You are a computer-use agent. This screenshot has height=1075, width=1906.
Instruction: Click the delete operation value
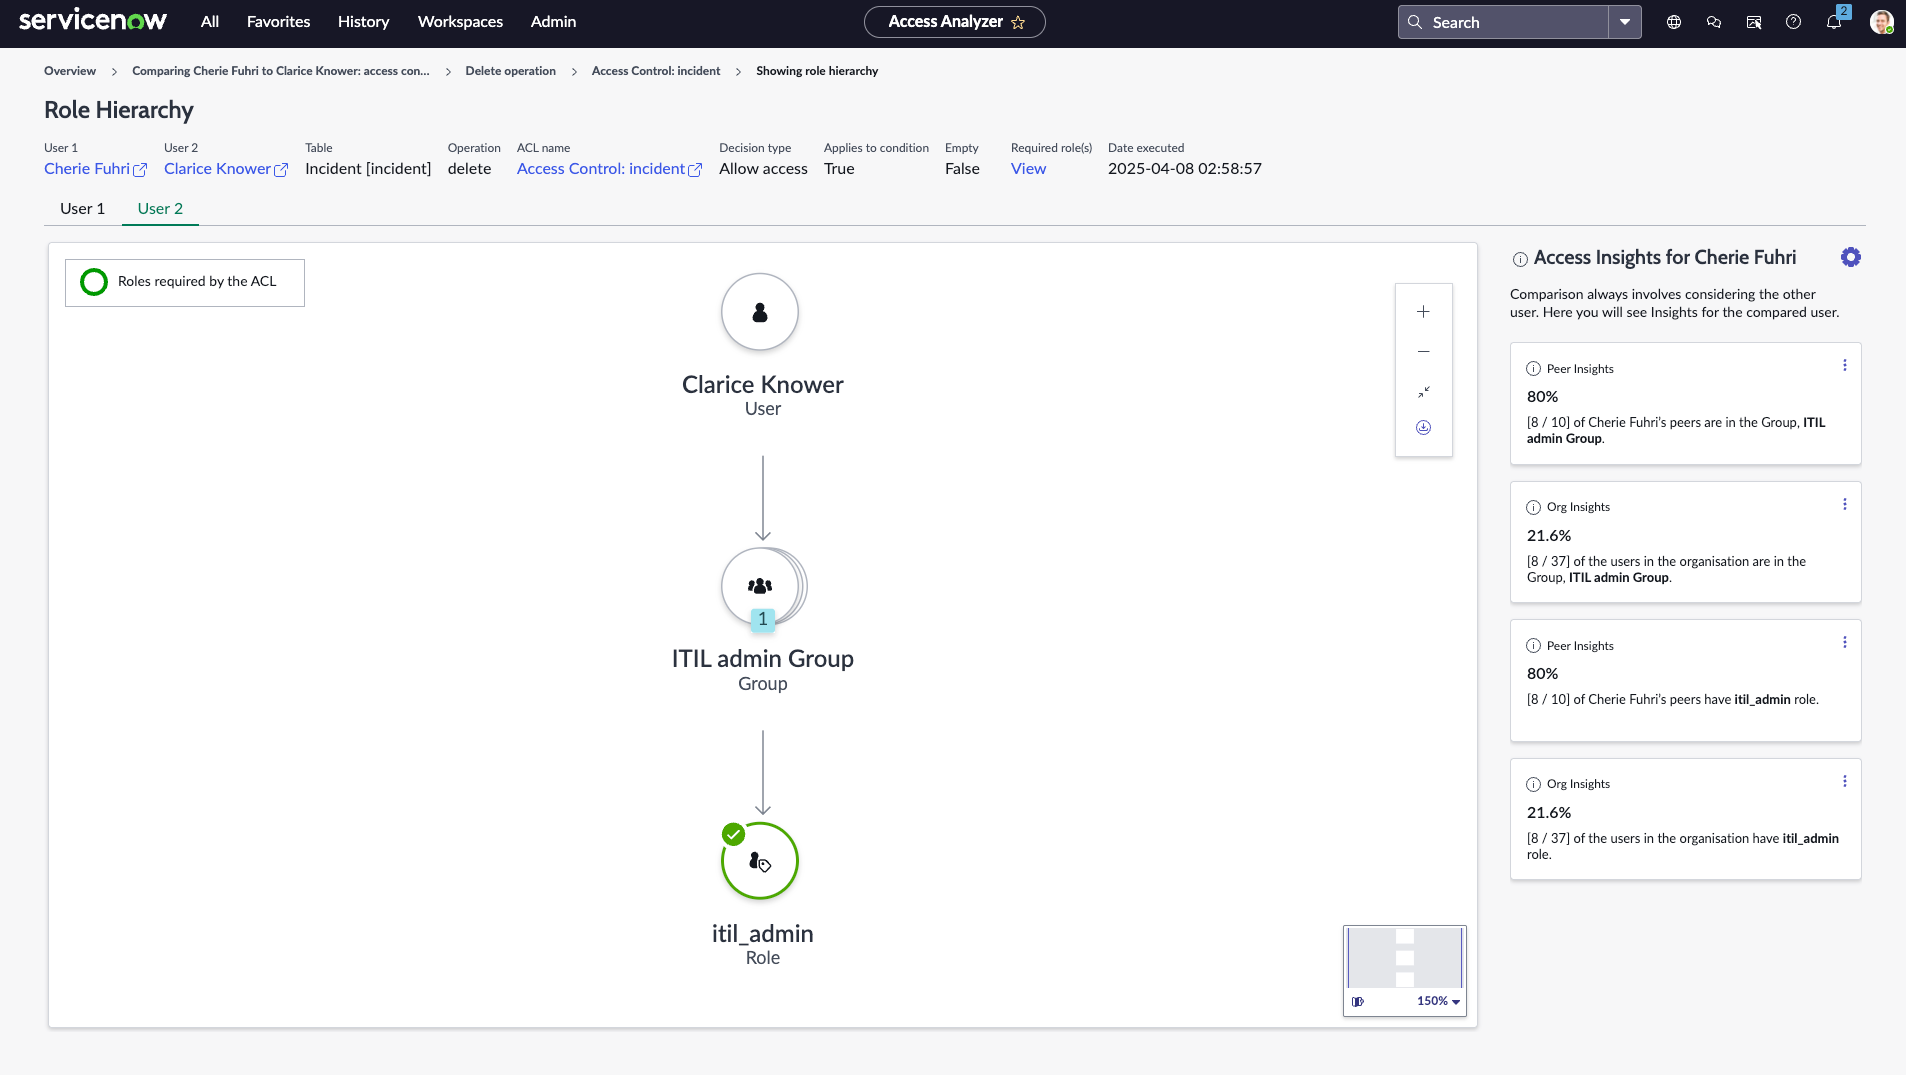tap(469, 169)
